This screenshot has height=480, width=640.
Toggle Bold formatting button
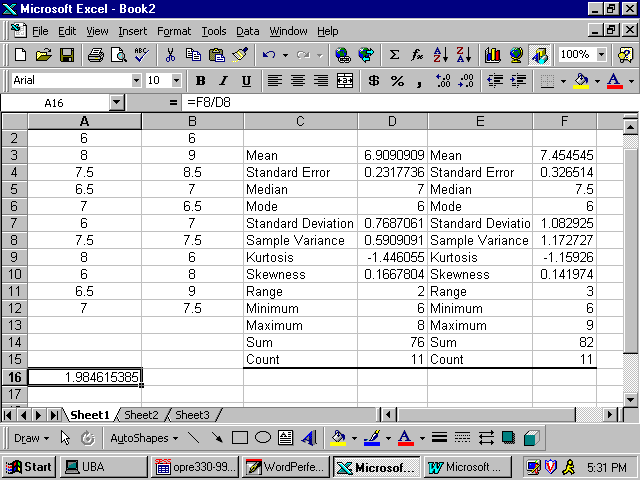tap(200, 80)
